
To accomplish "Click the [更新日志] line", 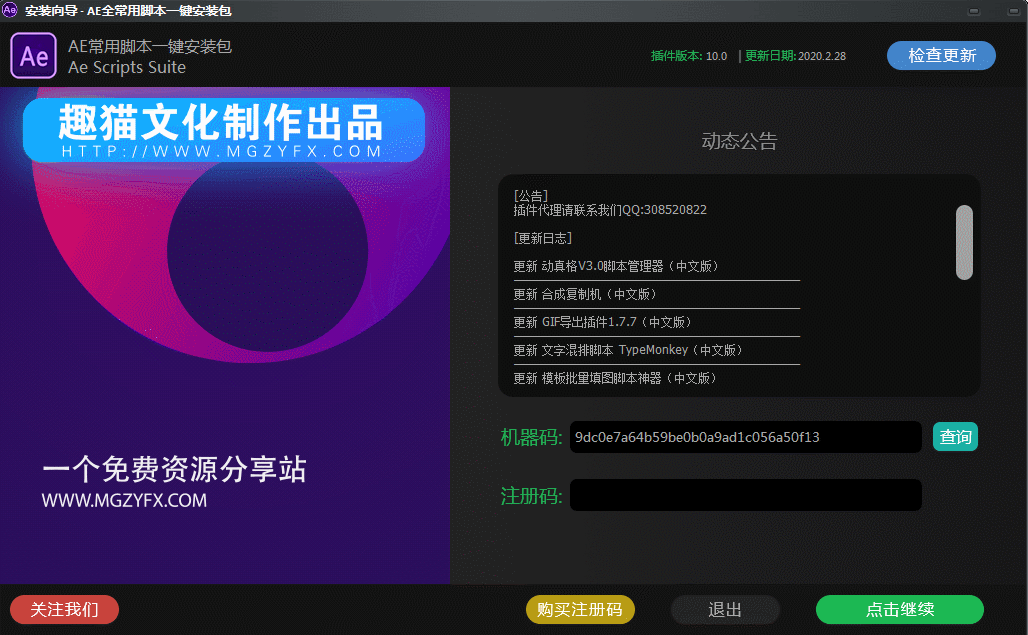I will [x=543, y=238].
